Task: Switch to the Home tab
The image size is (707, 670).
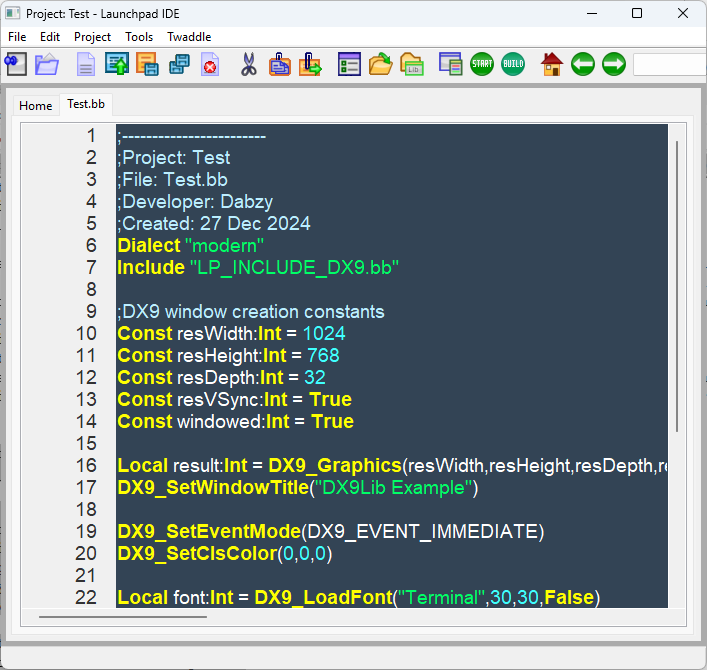Action: (x=35, y=106)
